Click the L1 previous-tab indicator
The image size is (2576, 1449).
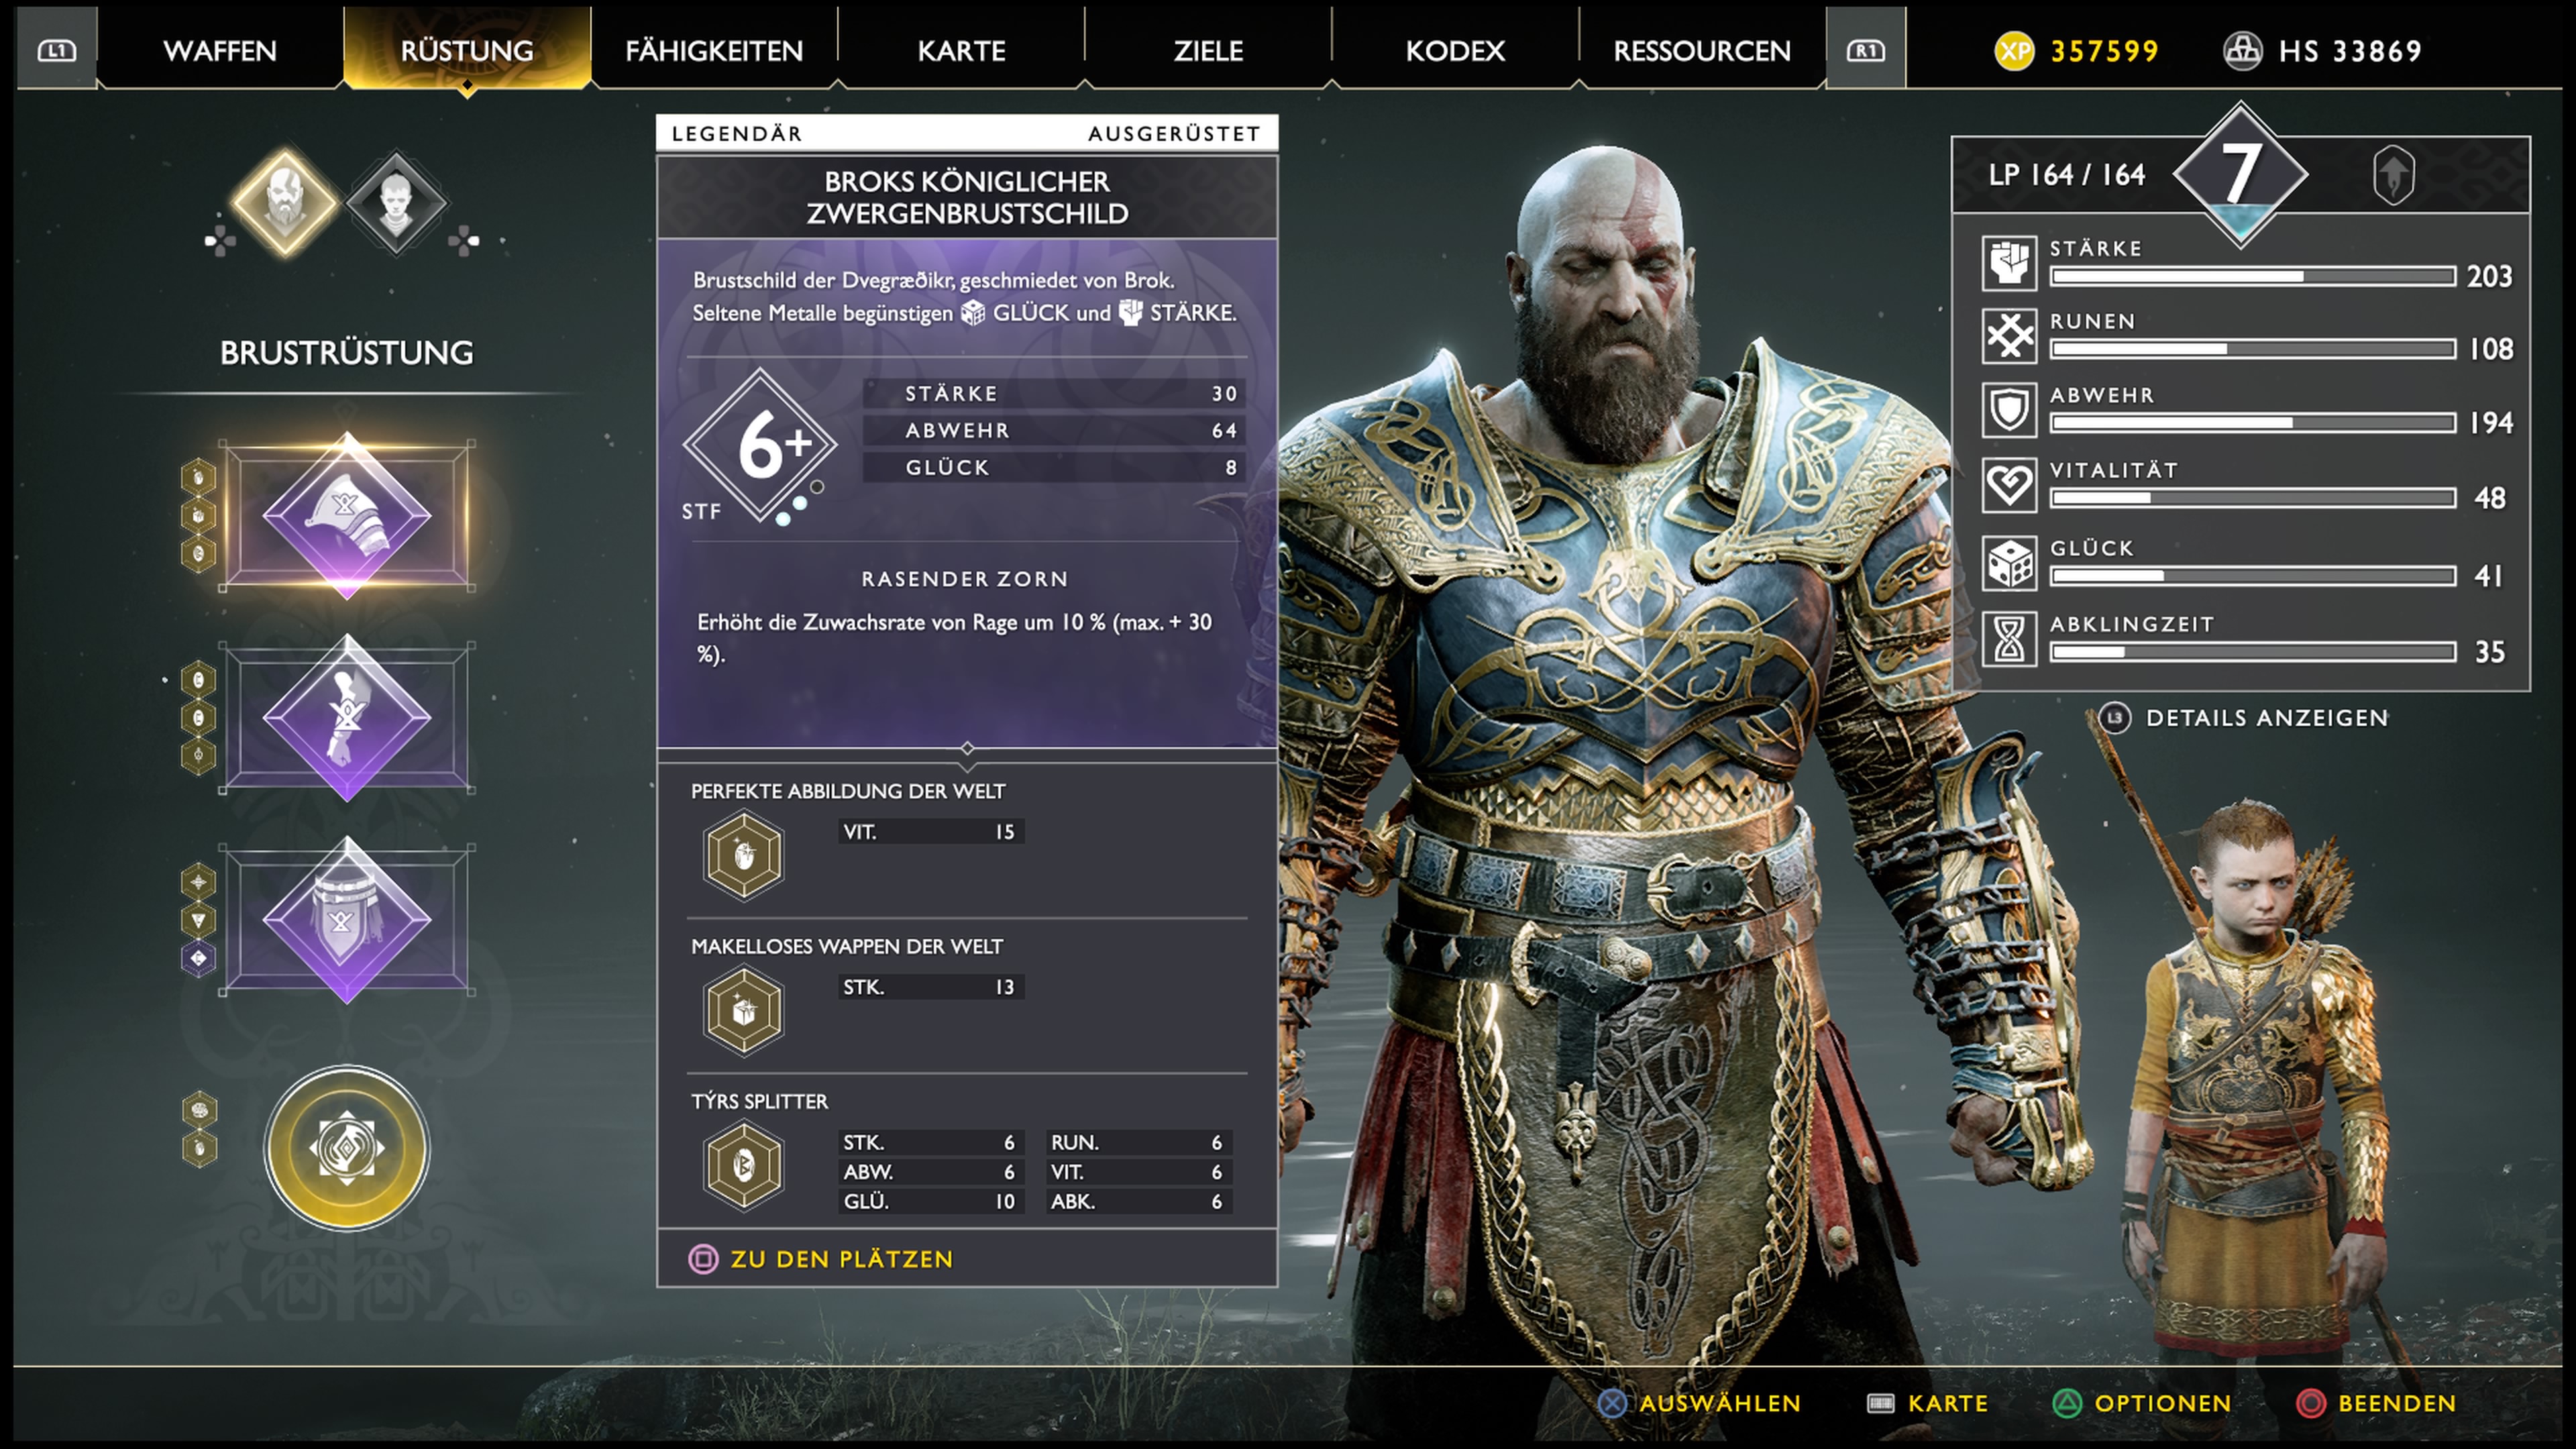tap(57, 50)
